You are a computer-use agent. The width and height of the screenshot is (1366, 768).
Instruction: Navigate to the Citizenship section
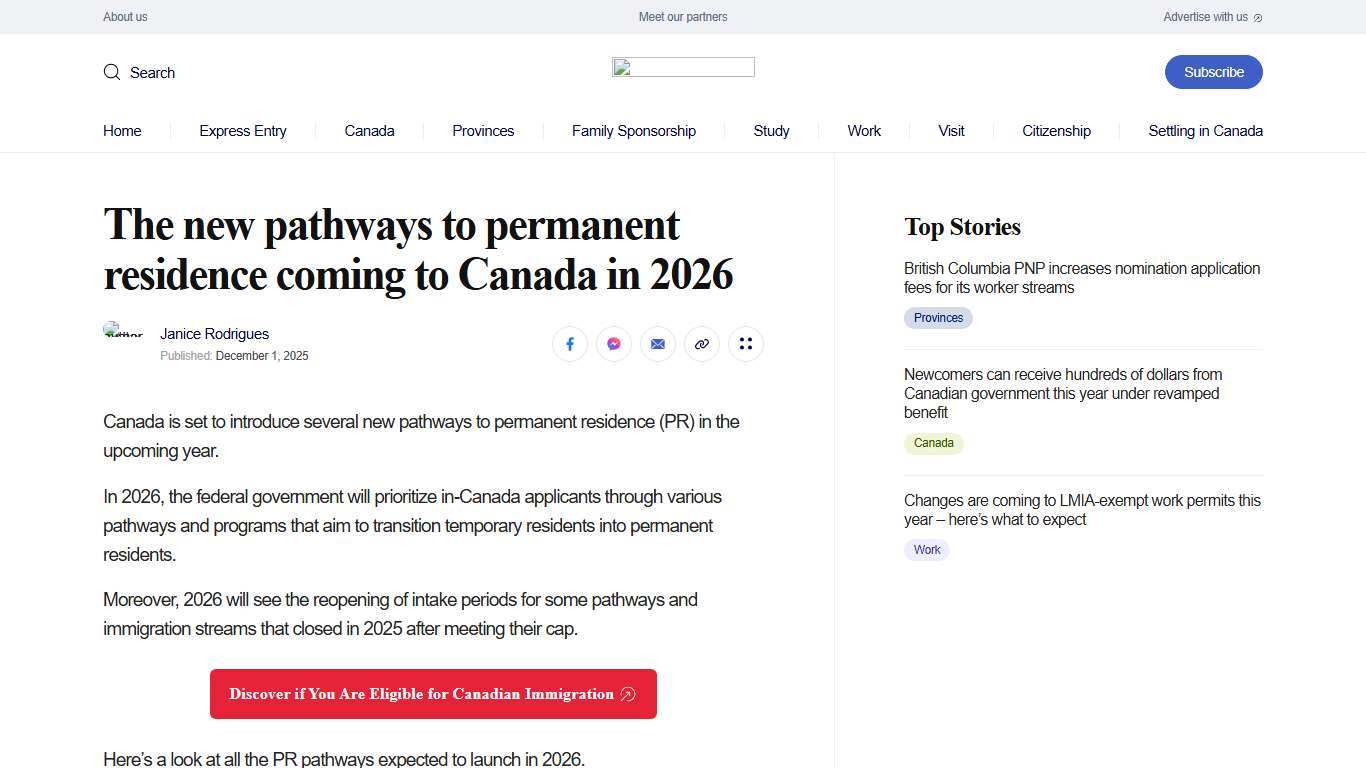pyautogui.click(x=1056, y=131)
